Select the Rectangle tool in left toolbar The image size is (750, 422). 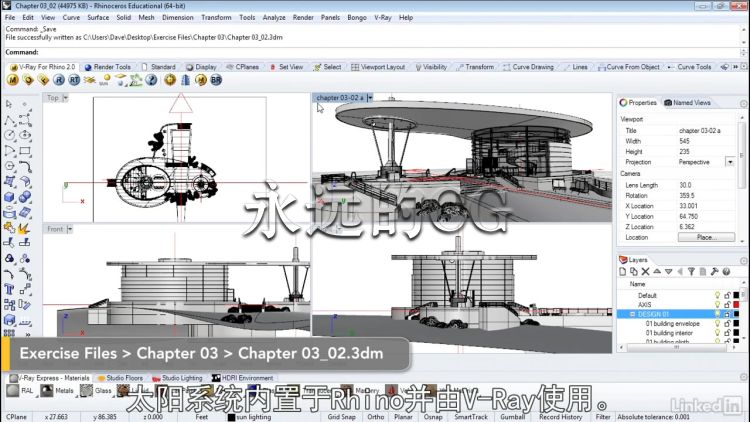[25, 151]
